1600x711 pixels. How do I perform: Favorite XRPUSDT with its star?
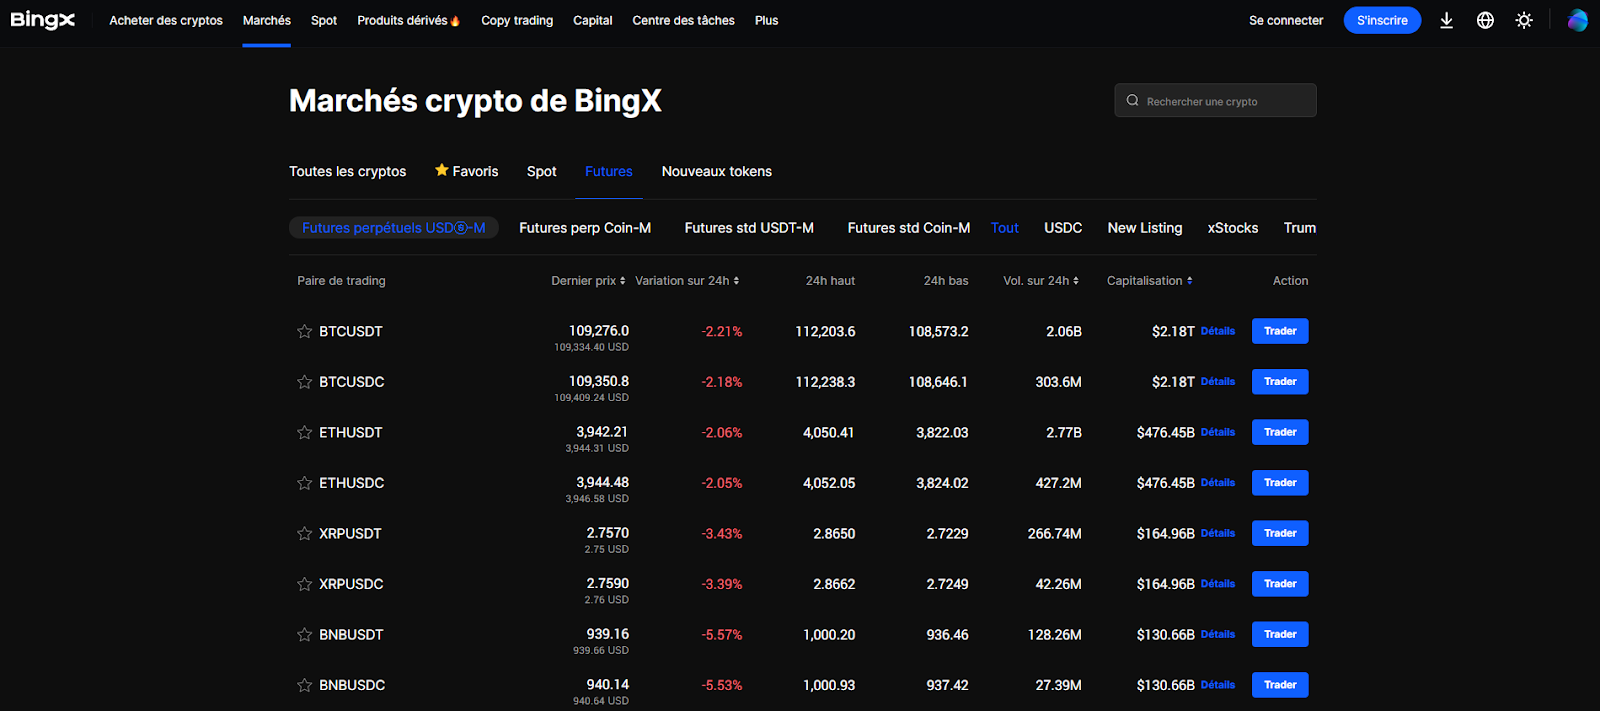pyautogui.click(x=305, y=533)
